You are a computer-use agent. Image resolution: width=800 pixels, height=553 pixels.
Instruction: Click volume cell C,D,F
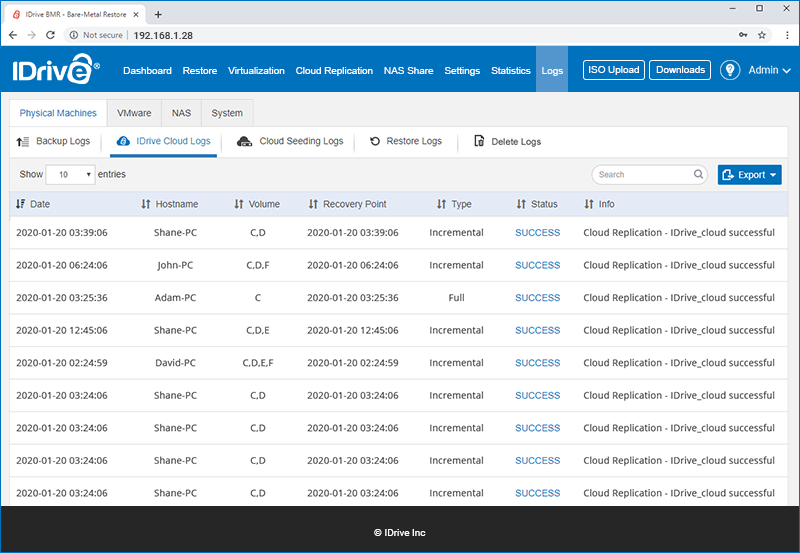click(258, 265)
